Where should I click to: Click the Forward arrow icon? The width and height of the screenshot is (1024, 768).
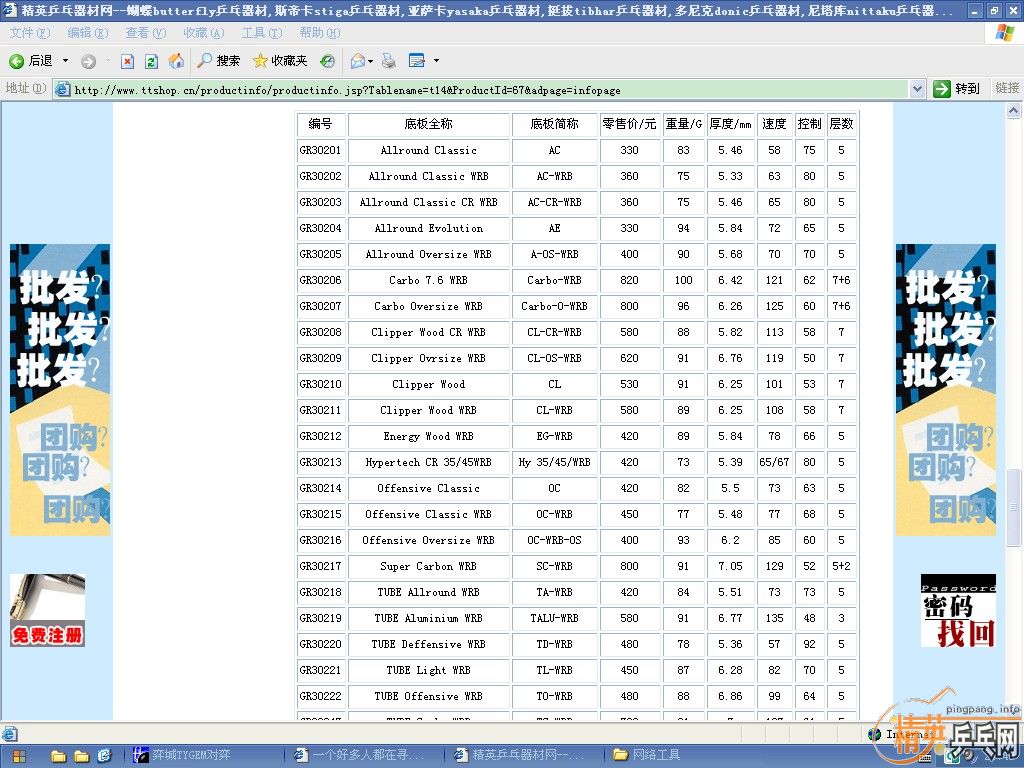click(88, 61)
